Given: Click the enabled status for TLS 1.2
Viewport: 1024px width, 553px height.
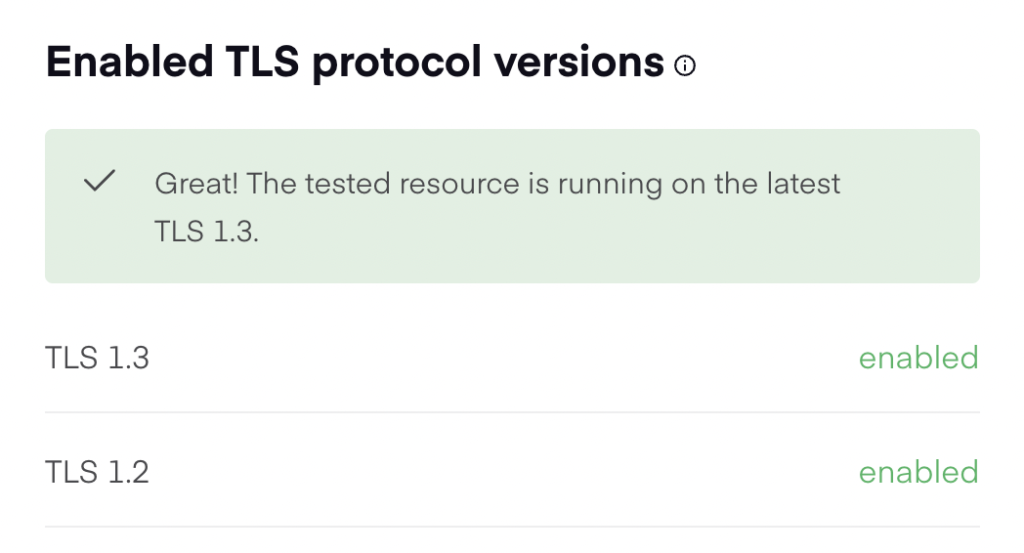Looking at the screenshot, I should click(918, 472).
